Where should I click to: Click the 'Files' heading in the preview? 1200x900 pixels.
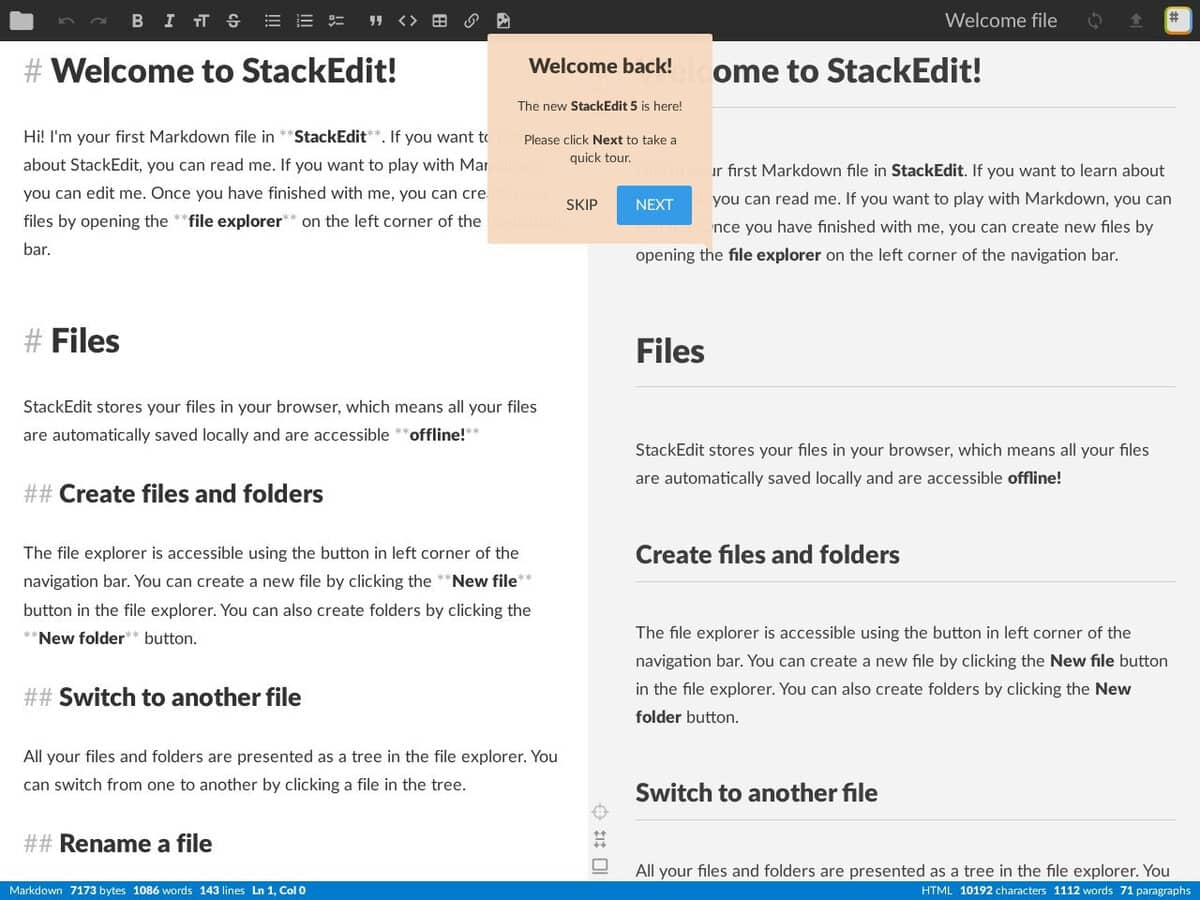coord(670,352)
